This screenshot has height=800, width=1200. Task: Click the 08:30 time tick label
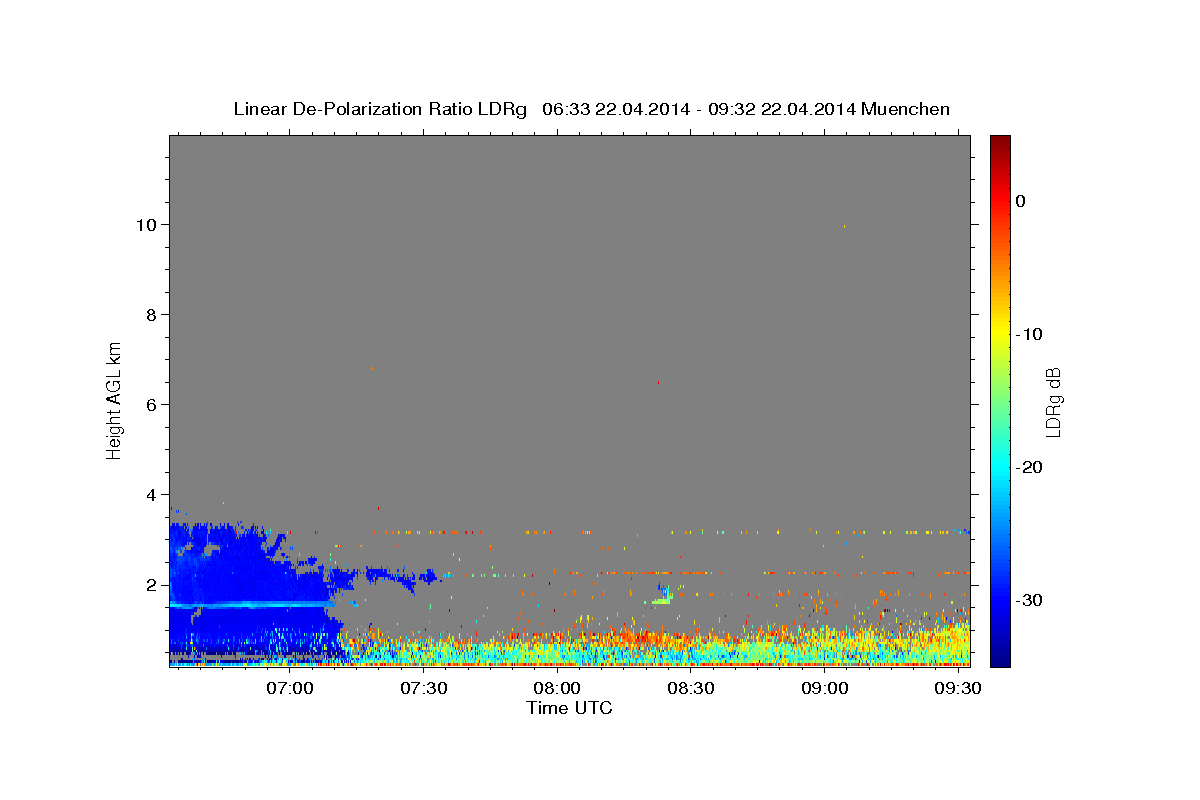tap(690, 688)
